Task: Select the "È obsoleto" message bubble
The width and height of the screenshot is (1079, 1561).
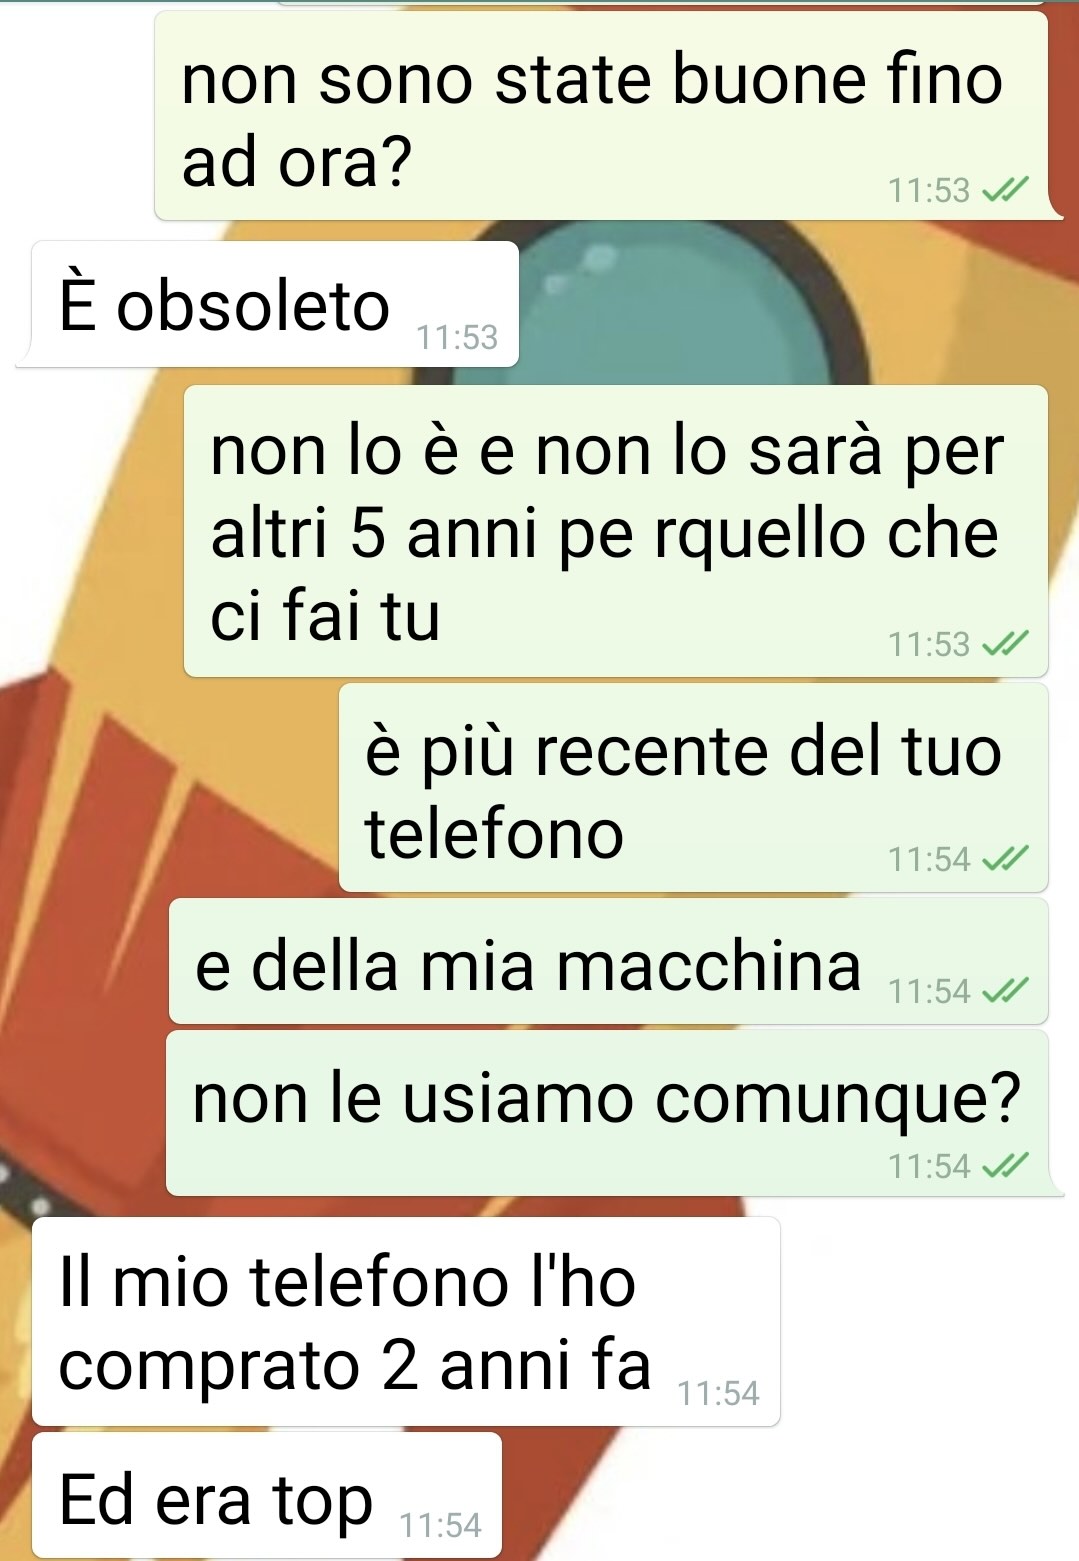Action: 268,304
